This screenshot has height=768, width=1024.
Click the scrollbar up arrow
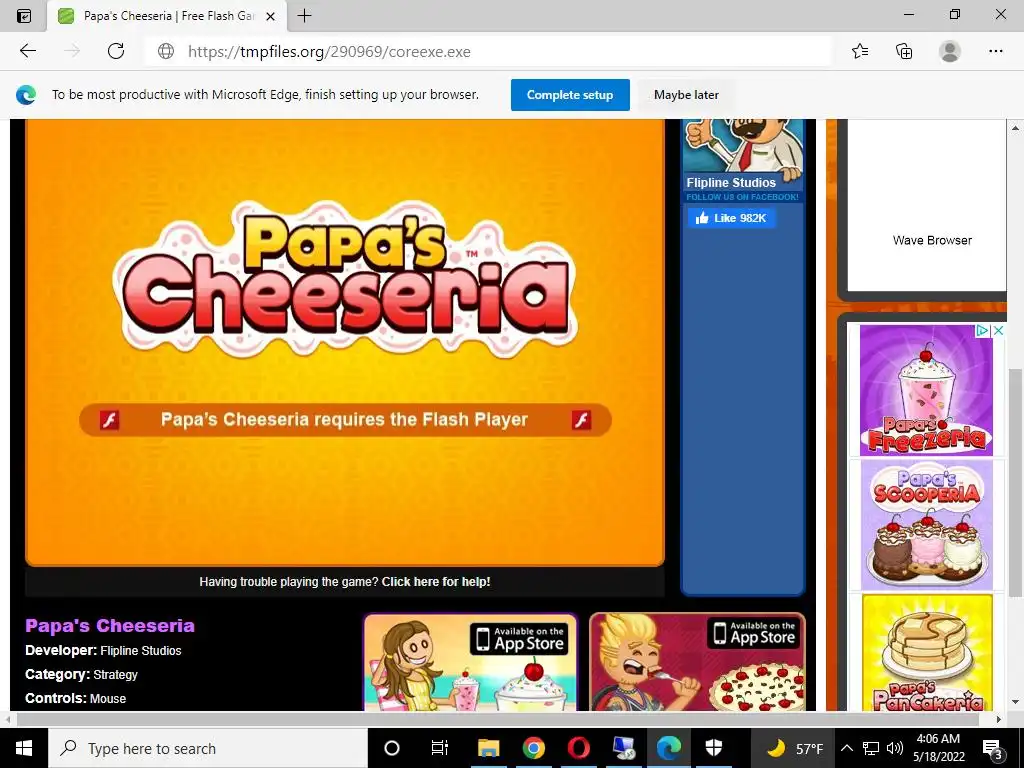(x=1015, y=128)
